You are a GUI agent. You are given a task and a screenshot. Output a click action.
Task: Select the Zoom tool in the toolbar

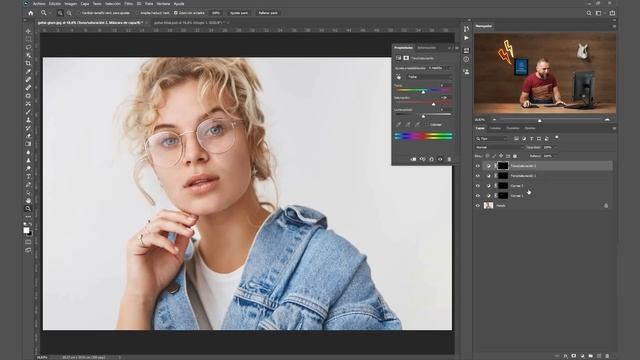point(28,209)
